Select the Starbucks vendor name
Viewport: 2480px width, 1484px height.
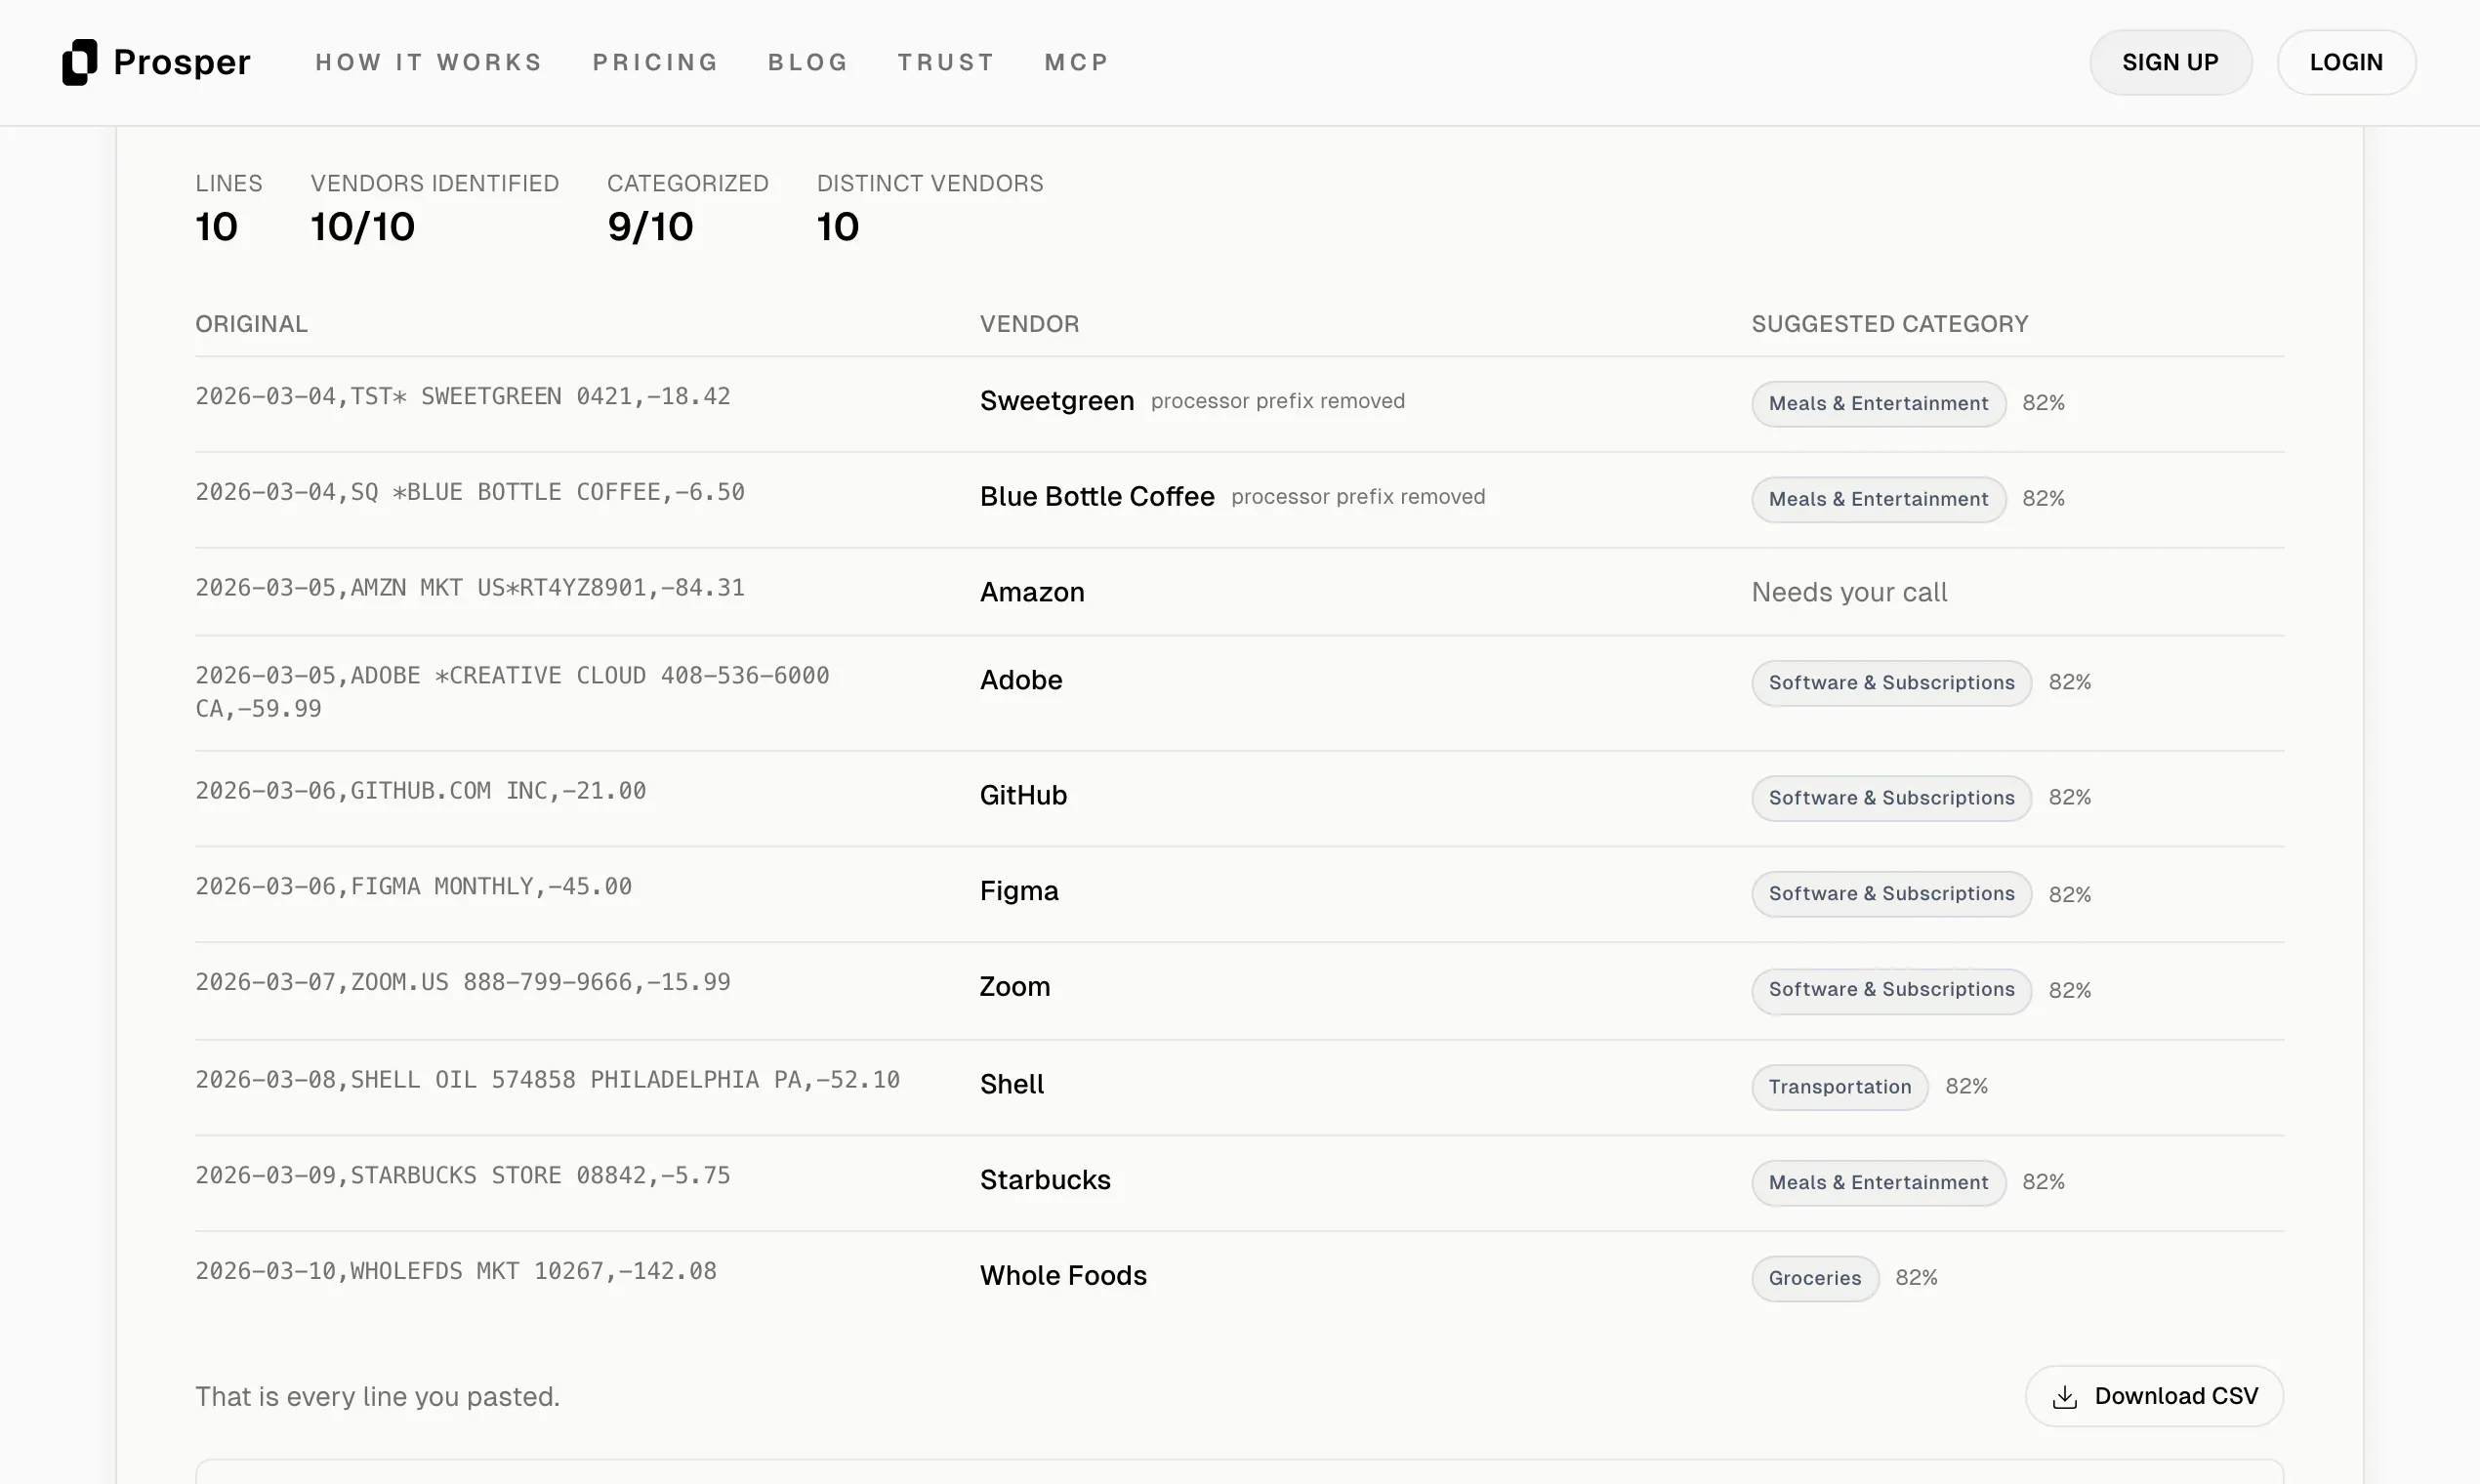[1045, 1180]
